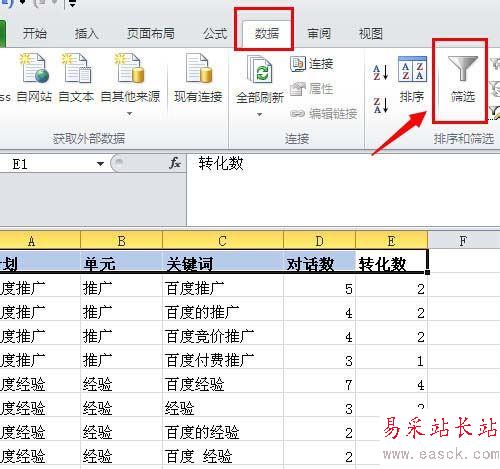500x469 pixels.
Task: Click Properties (属性) in Connections group
Action: pyautogui.click(x=311, y=89)
